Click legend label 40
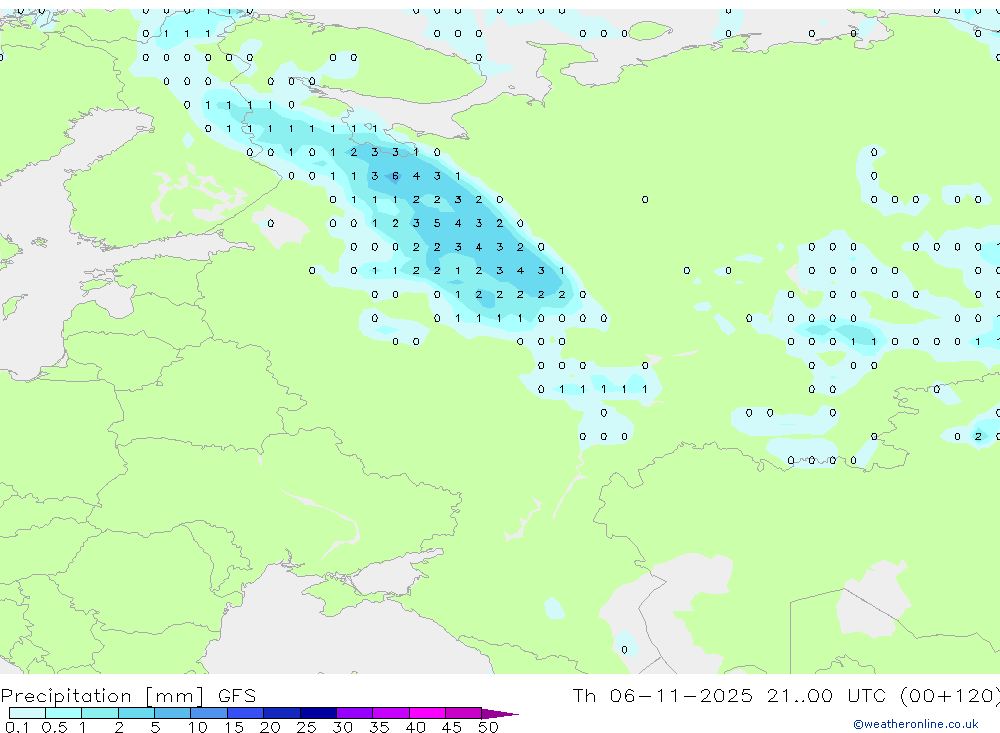 tap(415, 727)
